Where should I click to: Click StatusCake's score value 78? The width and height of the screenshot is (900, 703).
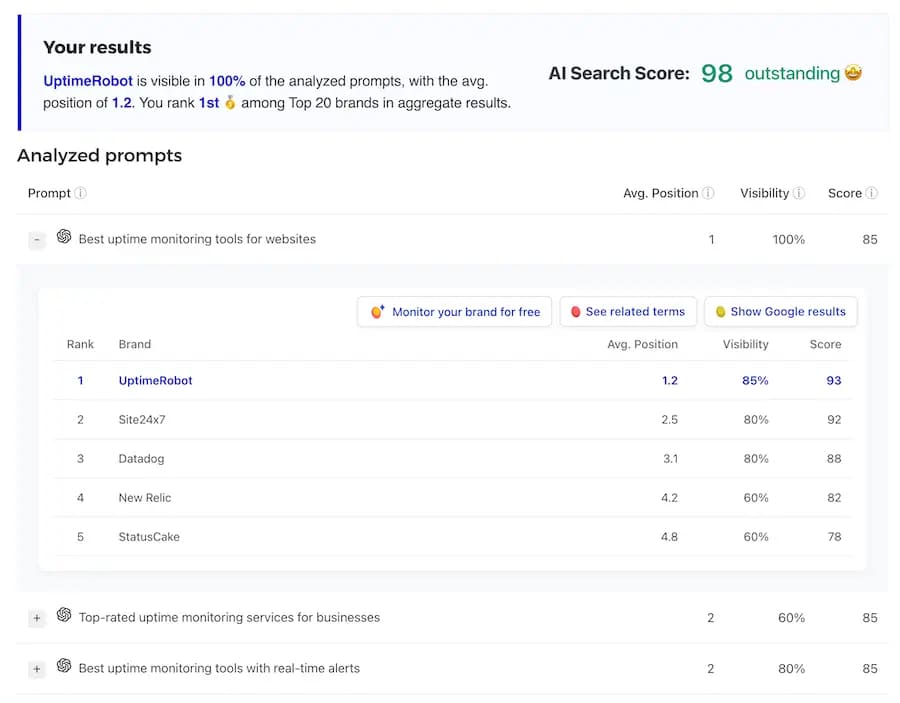tap(834, 537)
